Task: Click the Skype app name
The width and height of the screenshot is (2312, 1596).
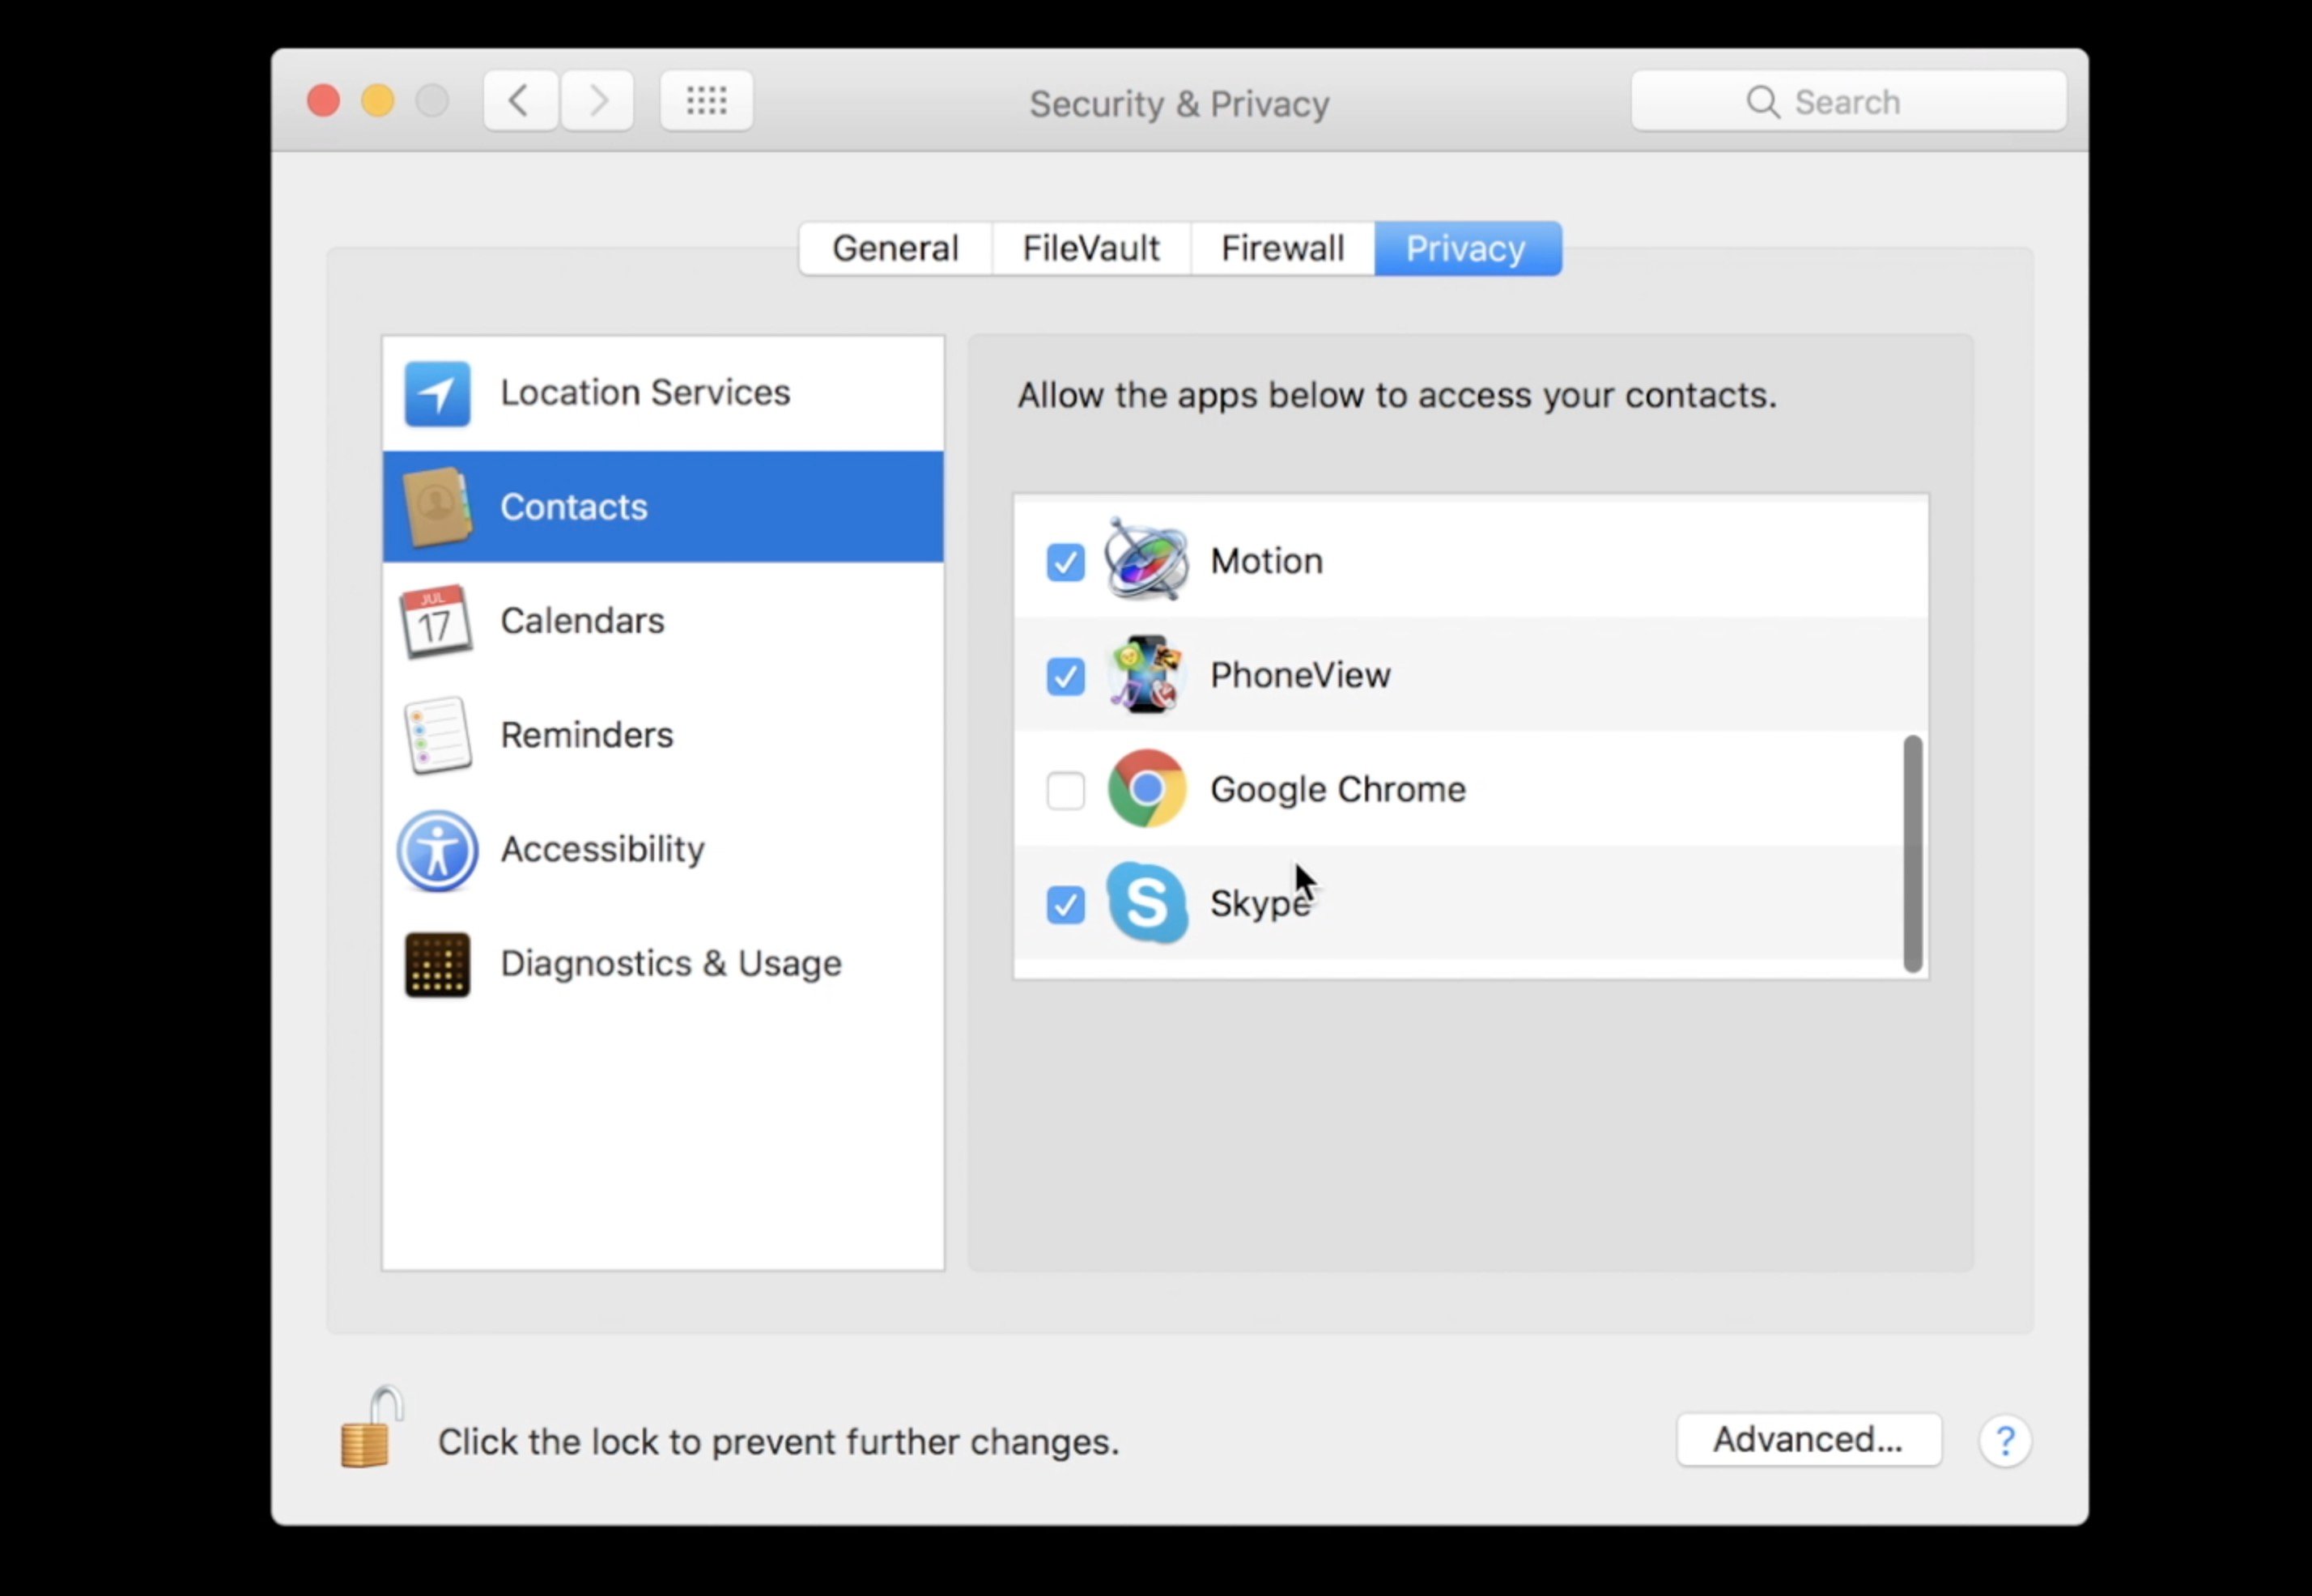Action: click(1260, 904)
